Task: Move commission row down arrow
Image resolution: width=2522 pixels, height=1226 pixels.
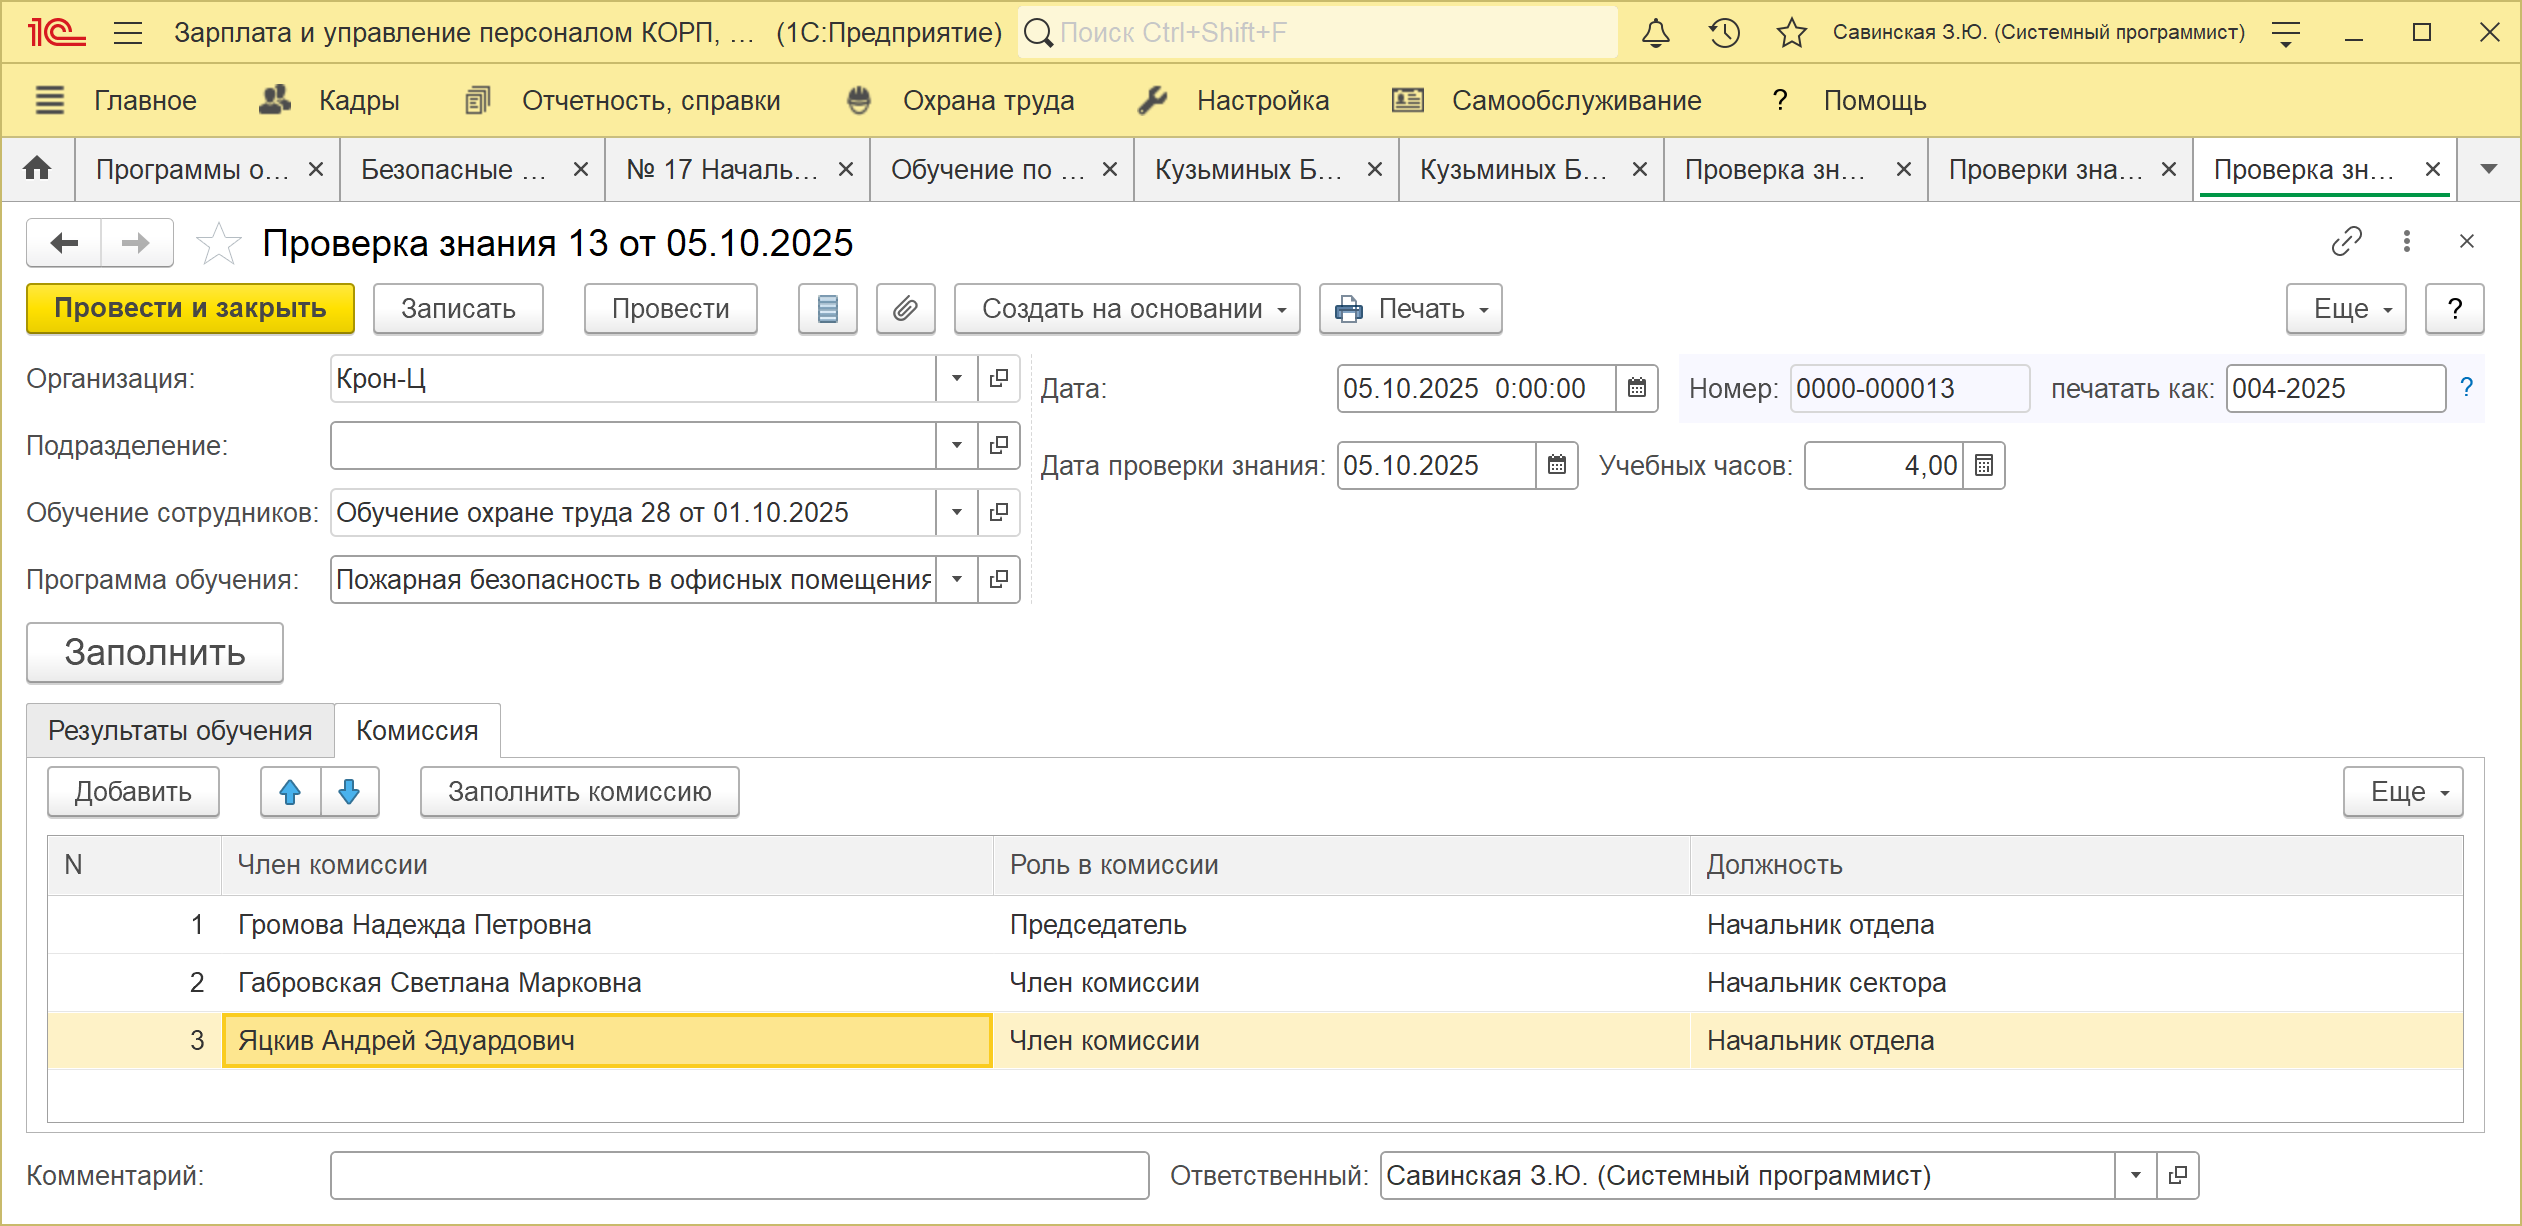Action: click(x=349, y=792)
